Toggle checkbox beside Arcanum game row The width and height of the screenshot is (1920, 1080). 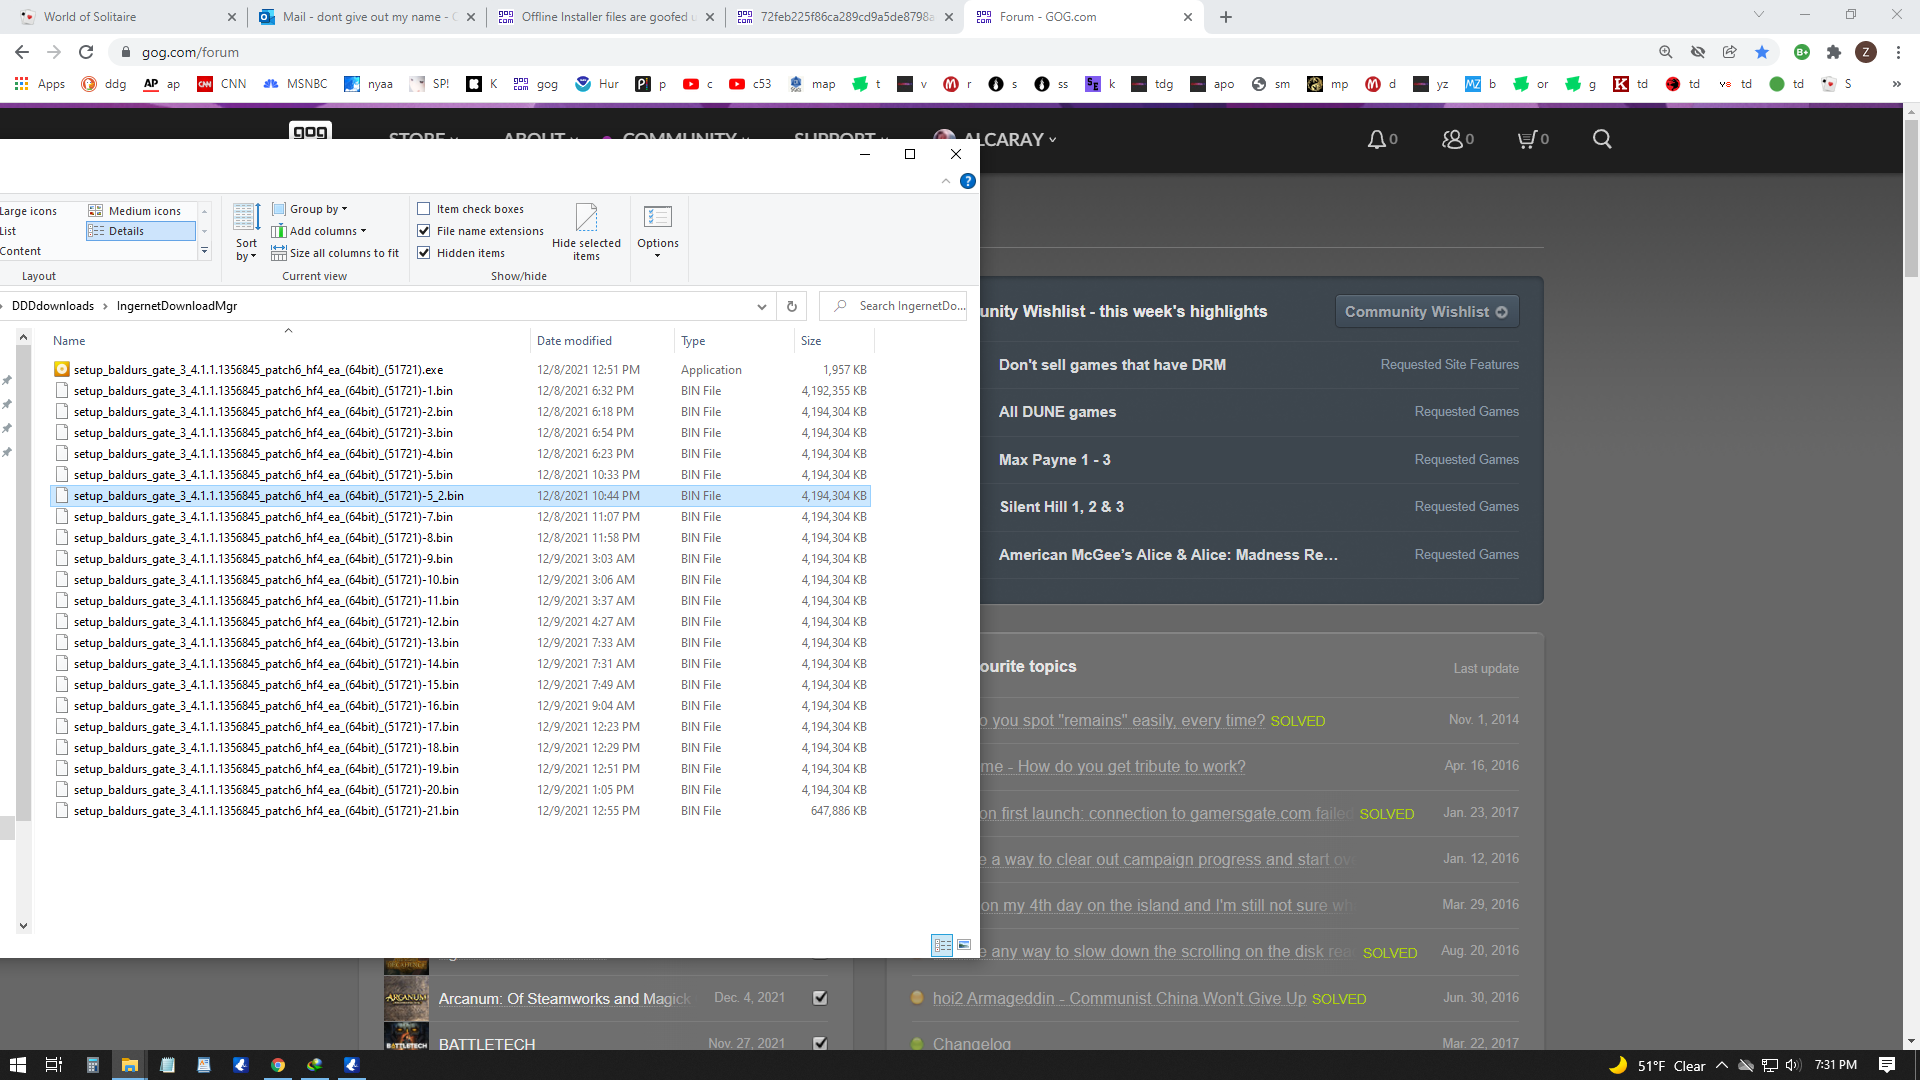tap(820, 998)
